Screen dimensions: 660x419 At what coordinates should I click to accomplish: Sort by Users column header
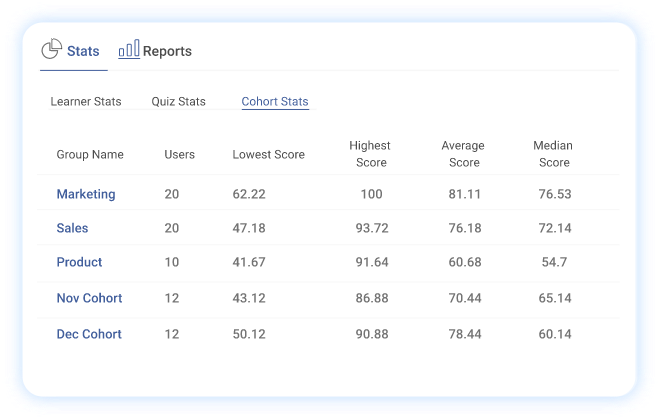[180, 155]
